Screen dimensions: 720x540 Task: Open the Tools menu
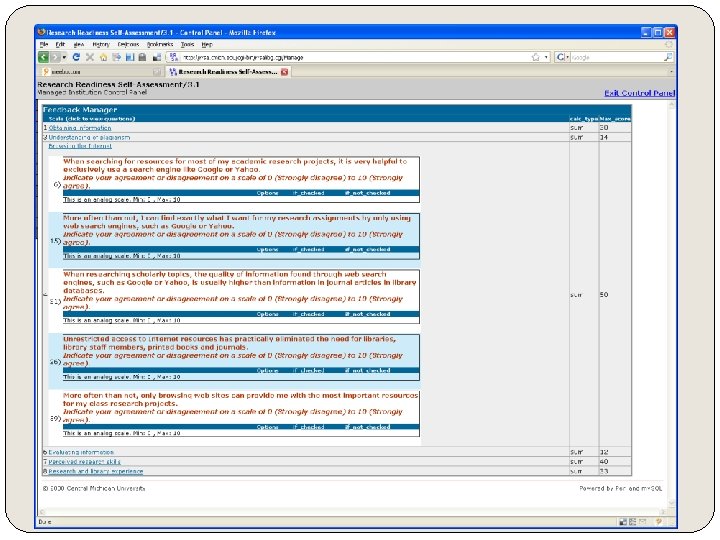pos(187,45)
